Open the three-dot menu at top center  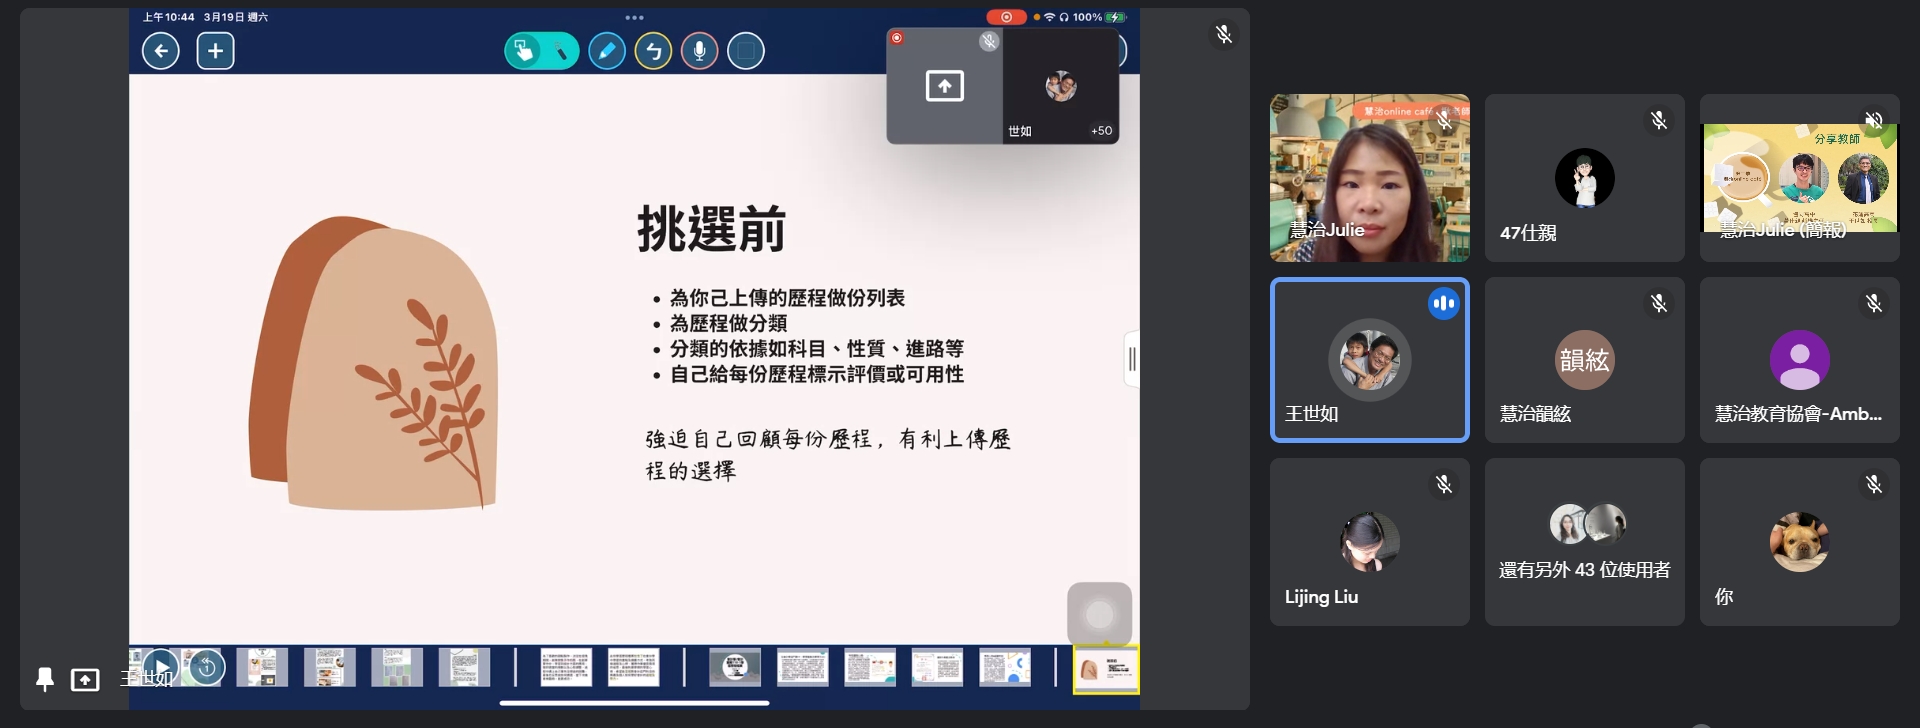pos(634,17)
